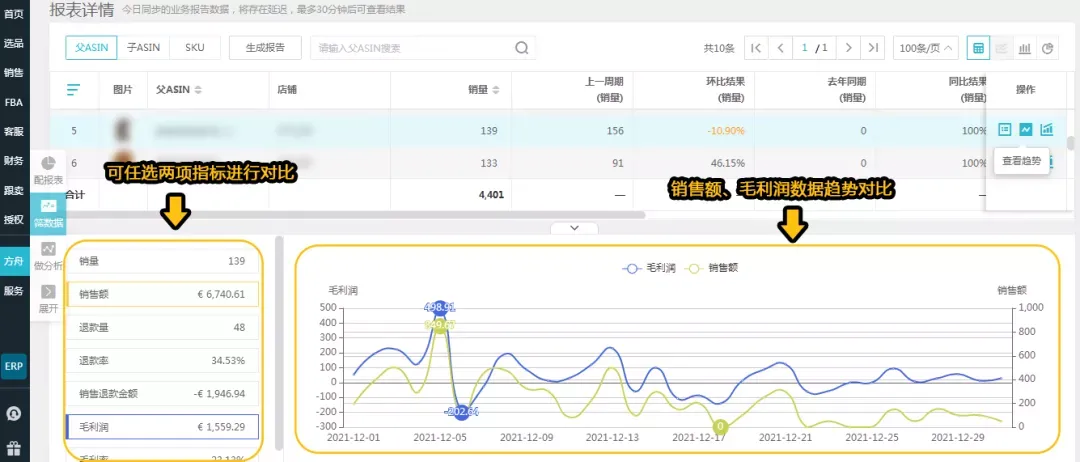Open the column settings icon in table header

click(73, 90)
